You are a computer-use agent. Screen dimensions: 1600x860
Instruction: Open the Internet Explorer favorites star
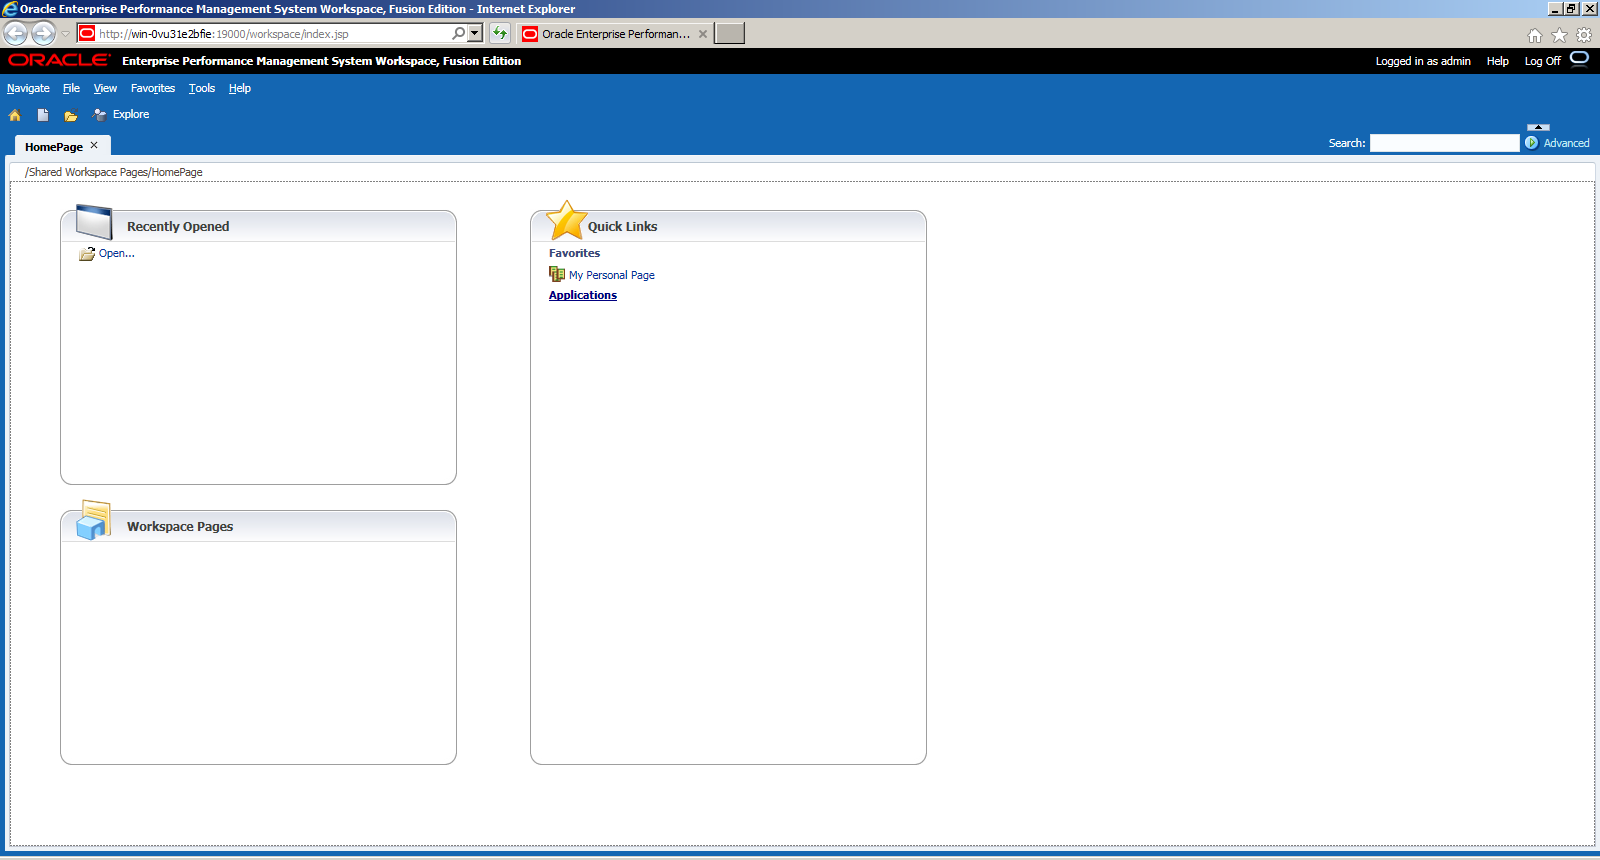coord(1559,35)
